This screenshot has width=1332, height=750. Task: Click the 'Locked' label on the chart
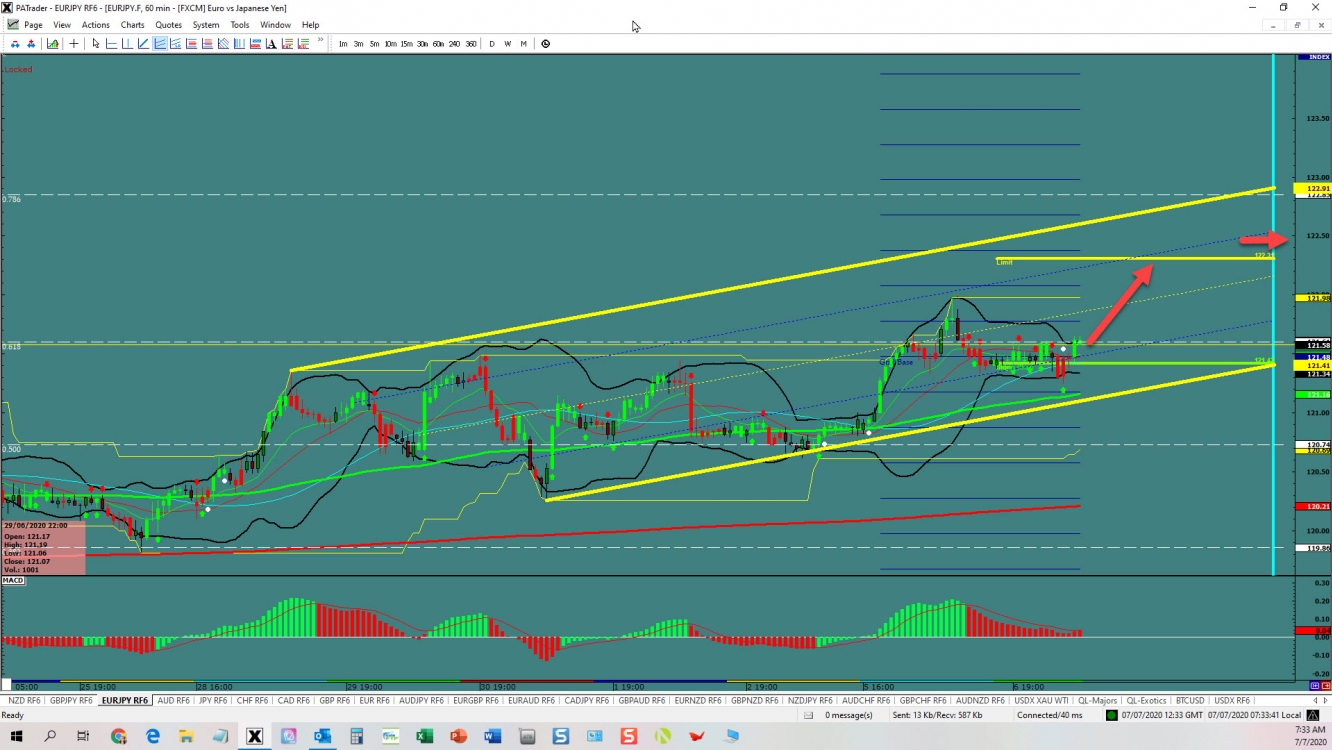pyautogui.click(x=18, y=69)
